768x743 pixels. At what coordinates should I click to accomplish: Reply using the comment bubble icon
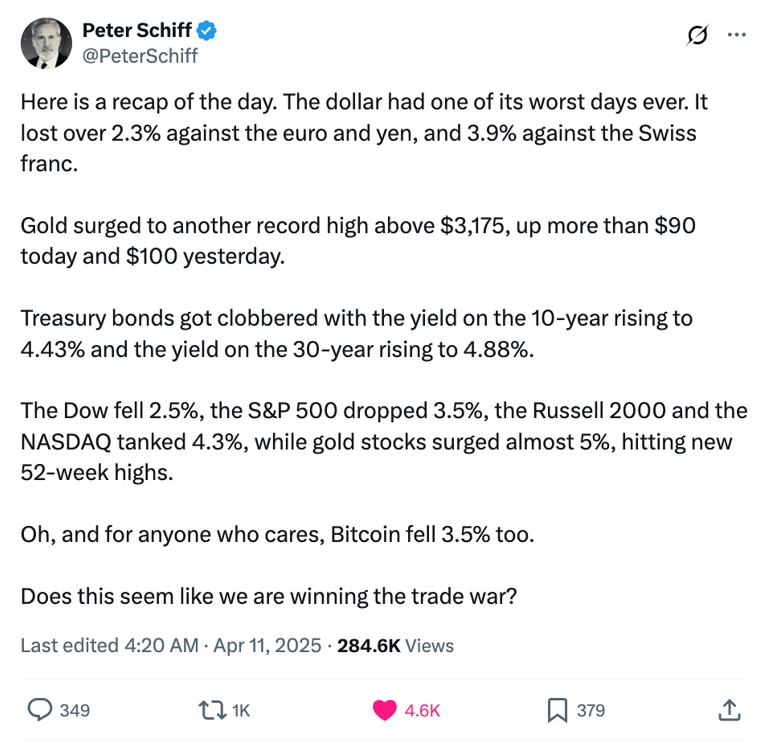40,710
